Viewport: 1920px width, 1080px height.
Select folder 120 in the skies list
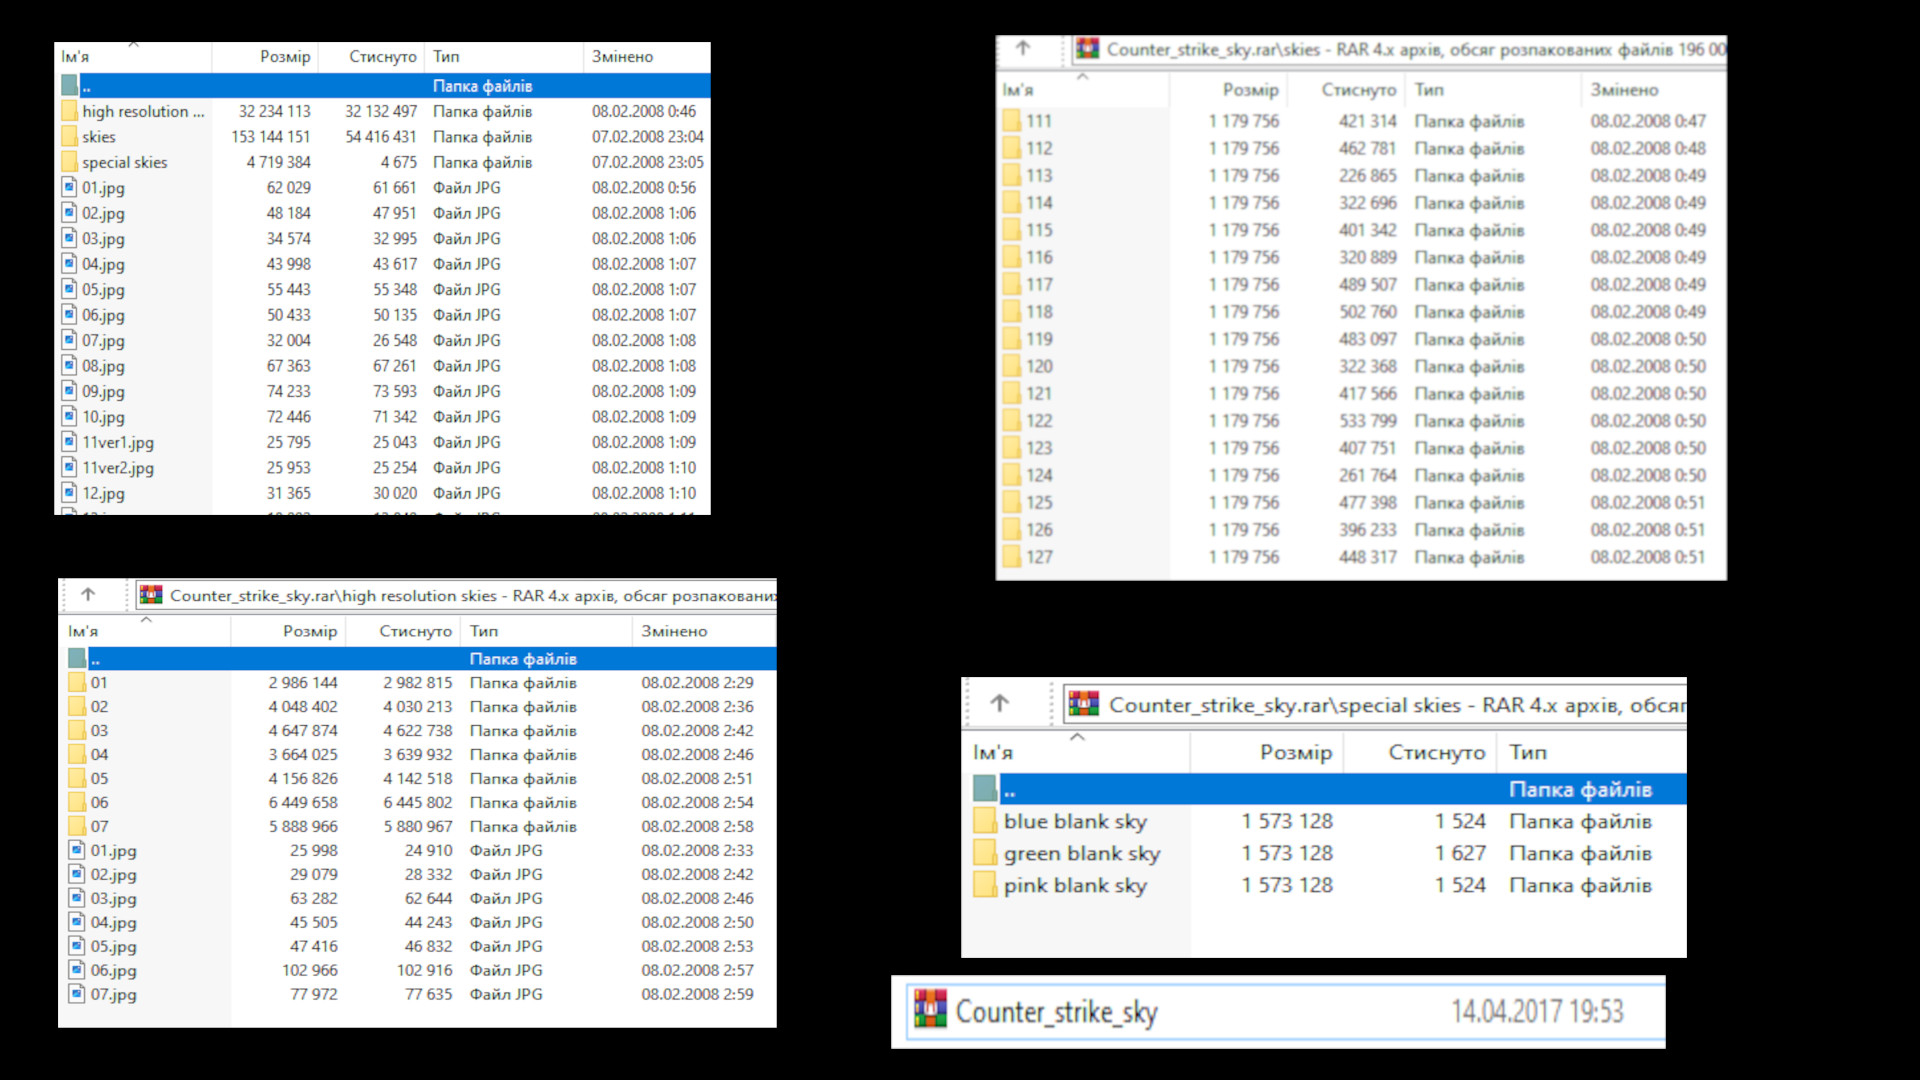(1039, 367)
